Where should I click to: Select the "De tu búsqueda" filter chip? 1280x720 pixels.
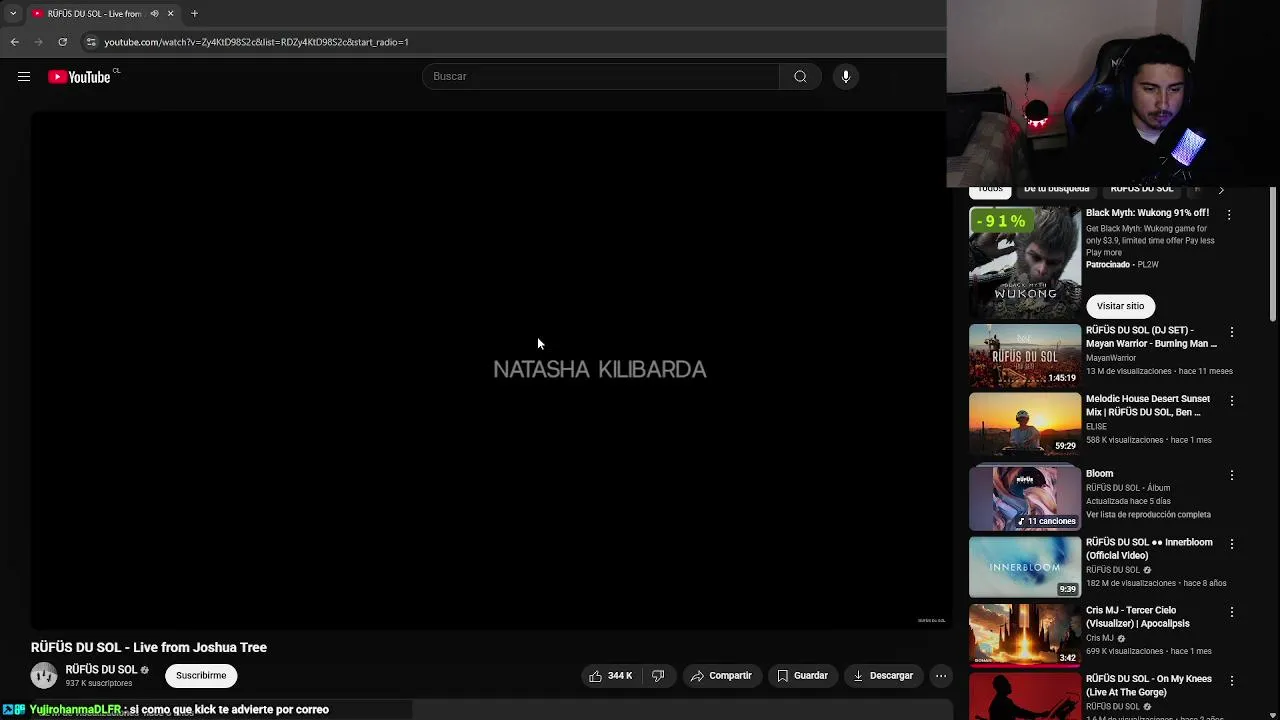1056,189
